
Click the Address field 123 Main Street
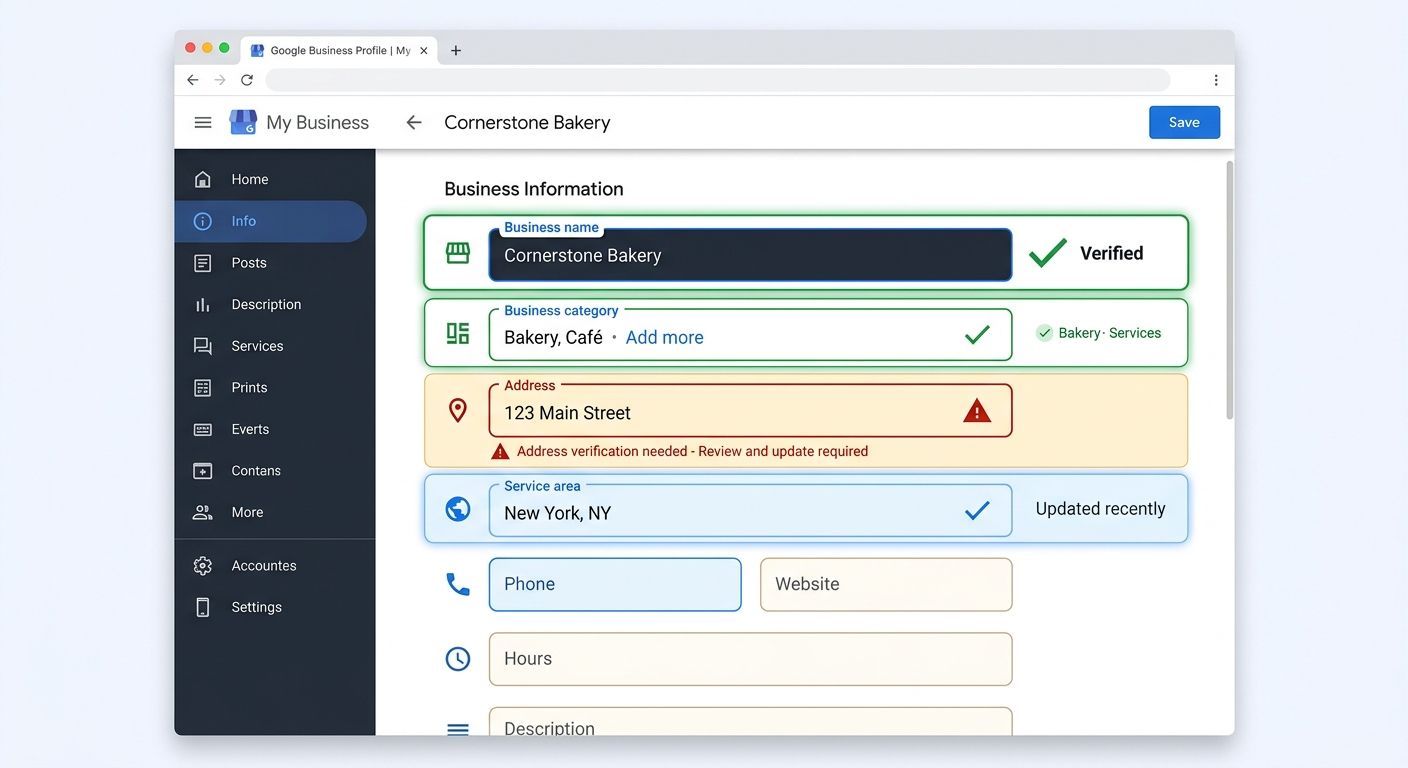point(750,411)
